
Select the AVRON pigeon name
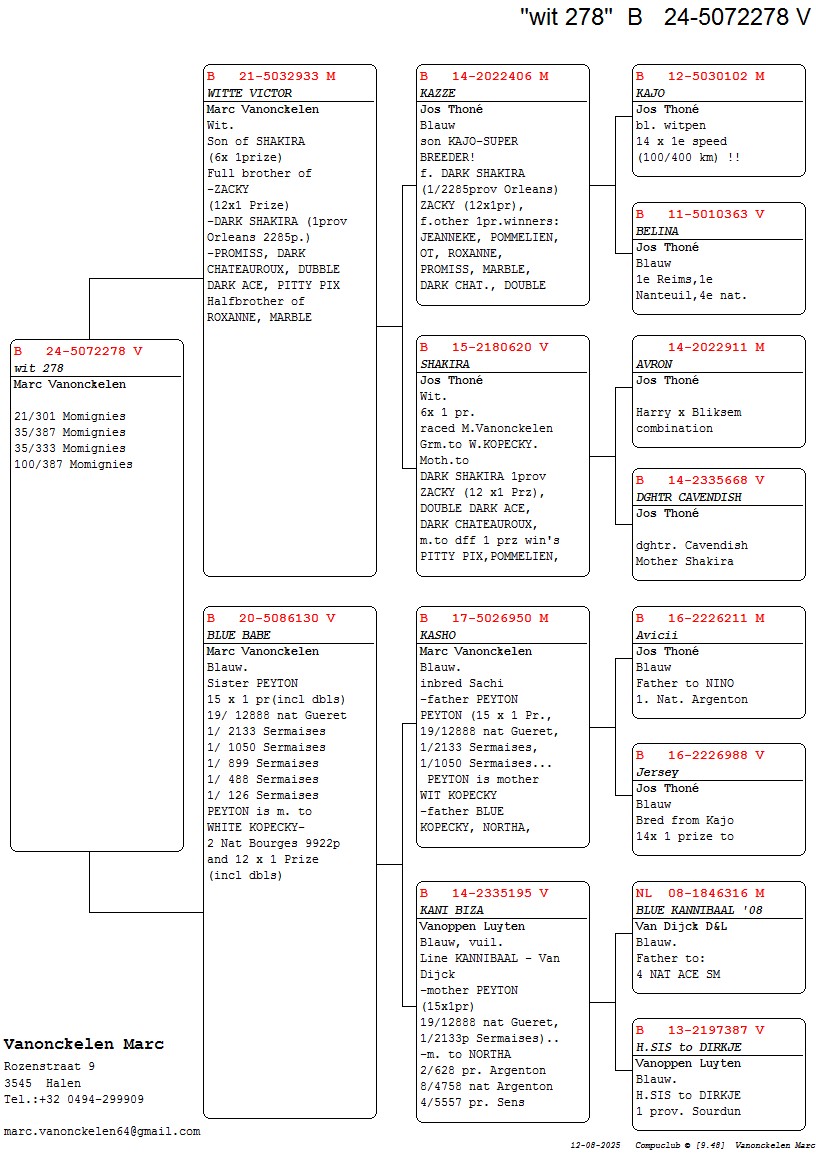tap(654, 364)
